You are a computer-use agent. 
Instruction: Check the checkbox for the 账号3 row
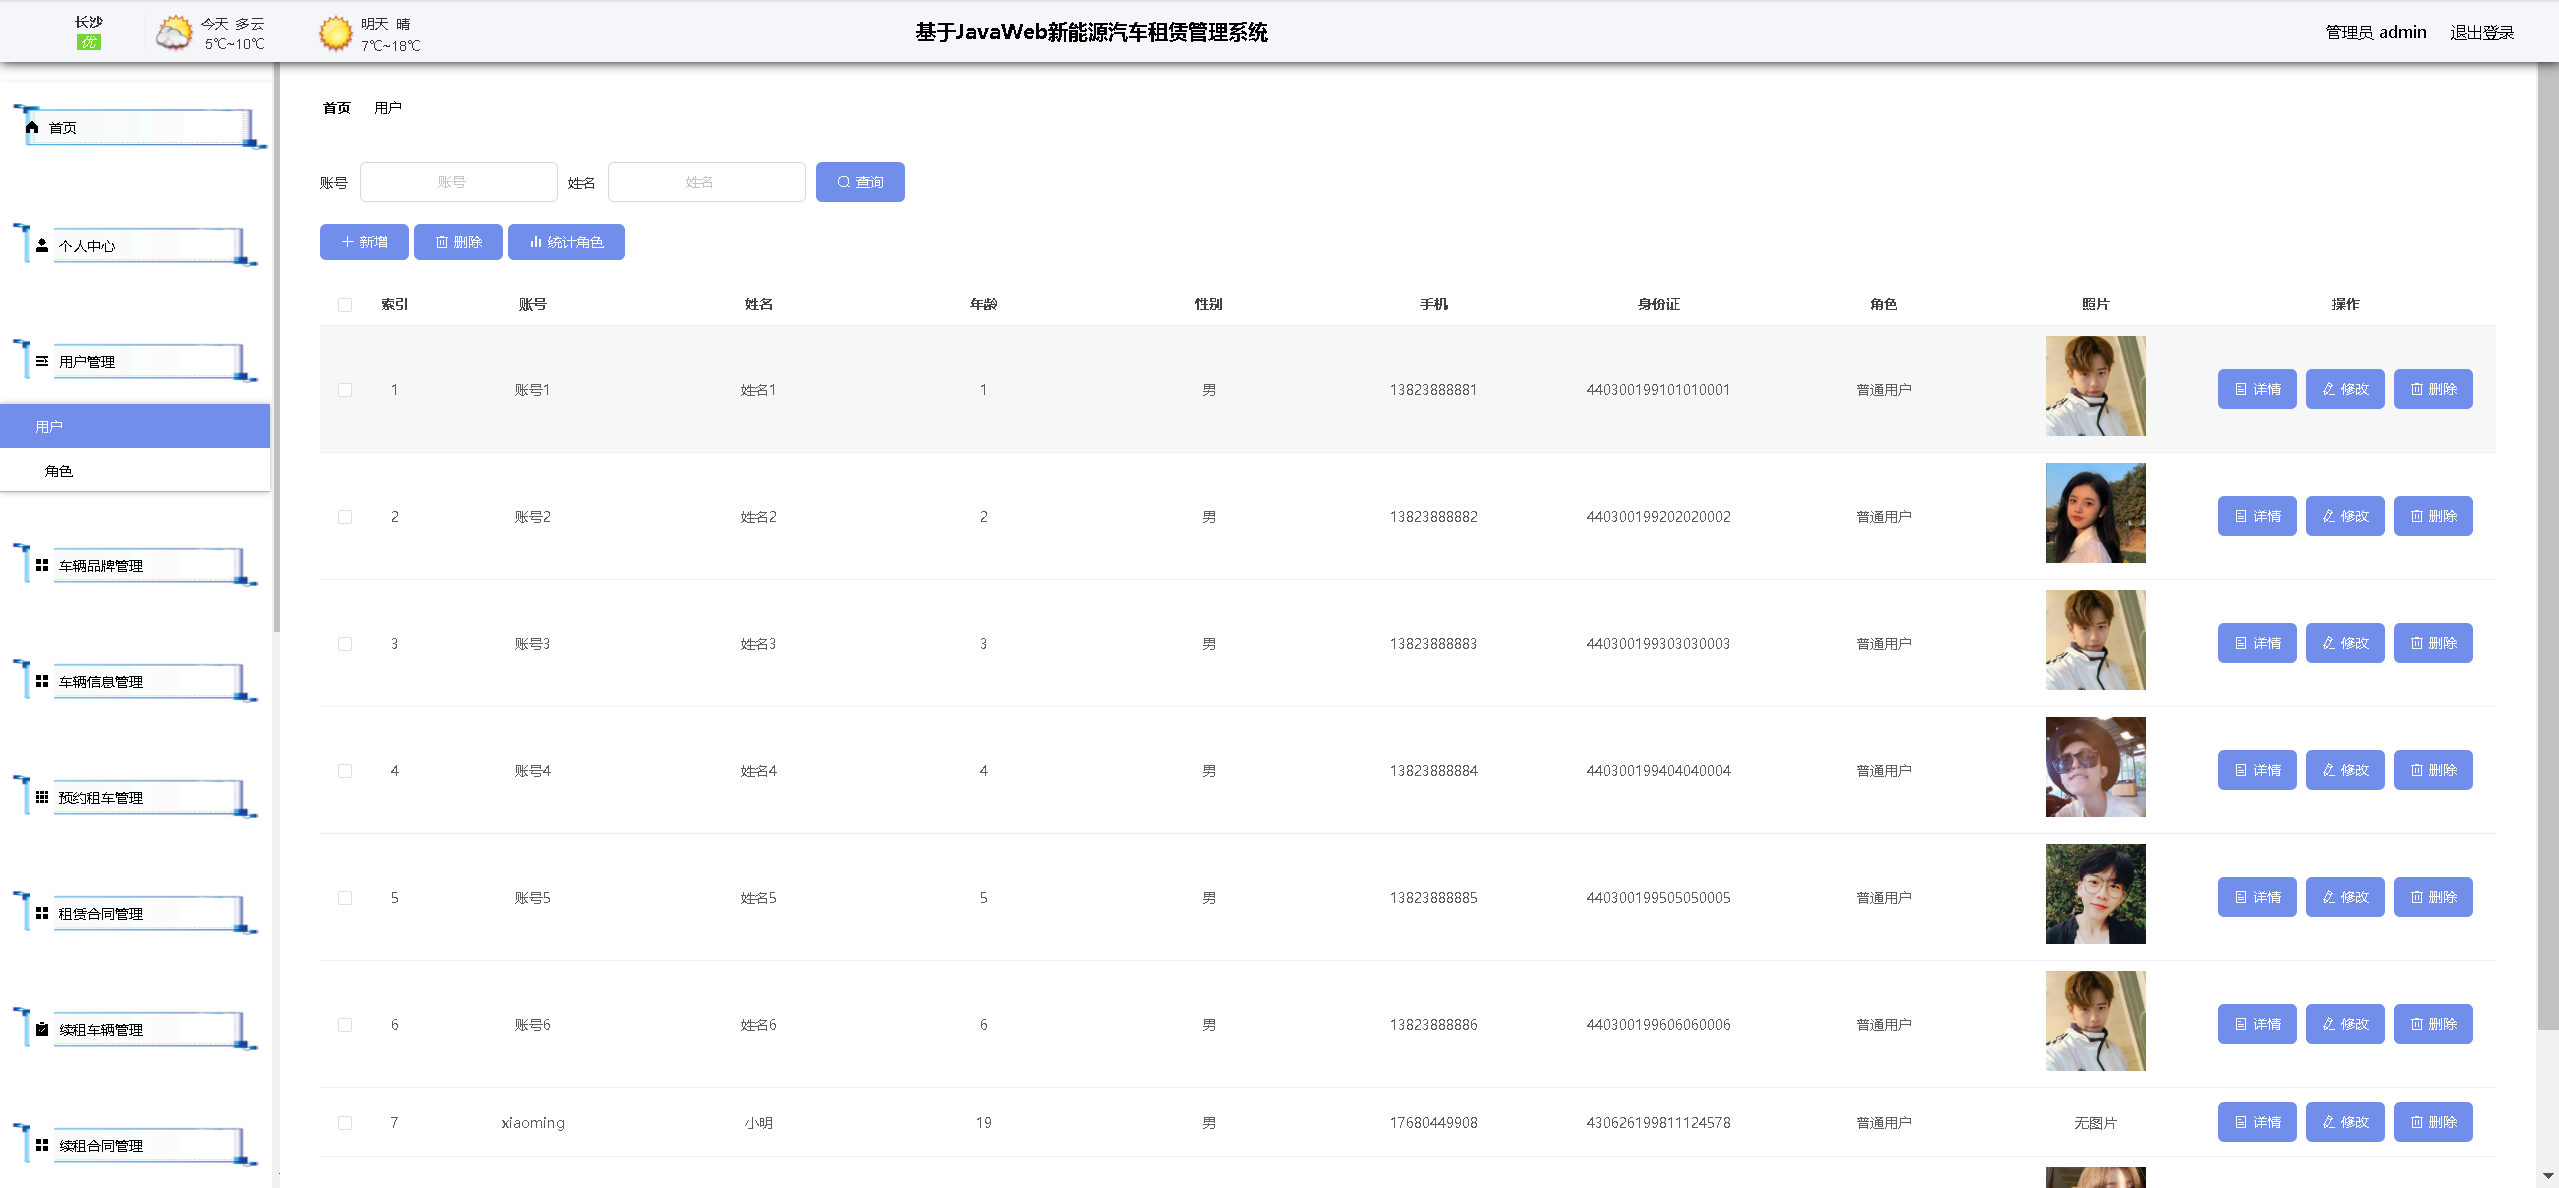tap(345, 644)
